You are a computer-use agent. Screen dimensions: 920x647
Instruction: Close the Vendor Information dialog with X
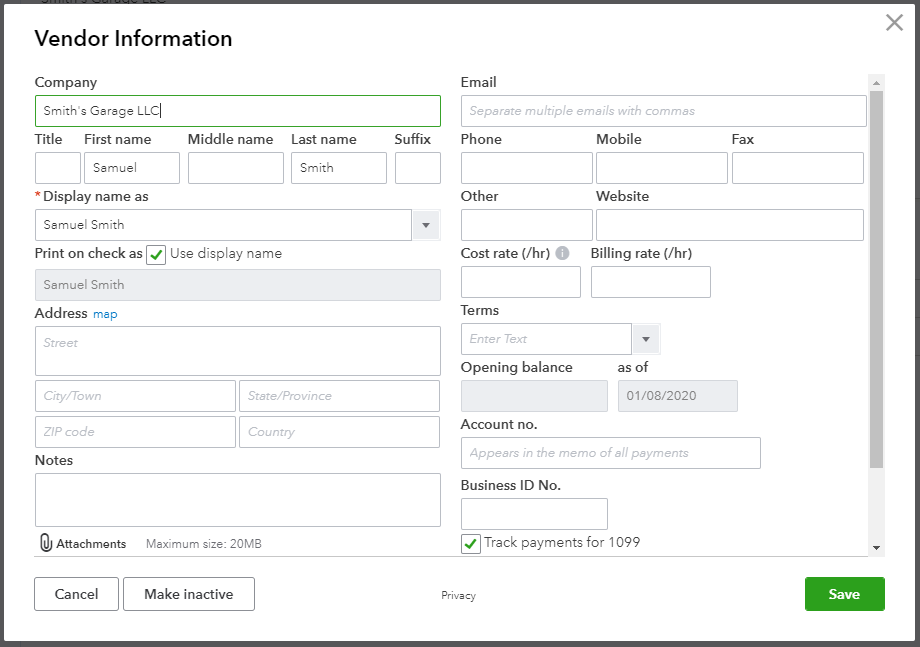coord(894,23)
